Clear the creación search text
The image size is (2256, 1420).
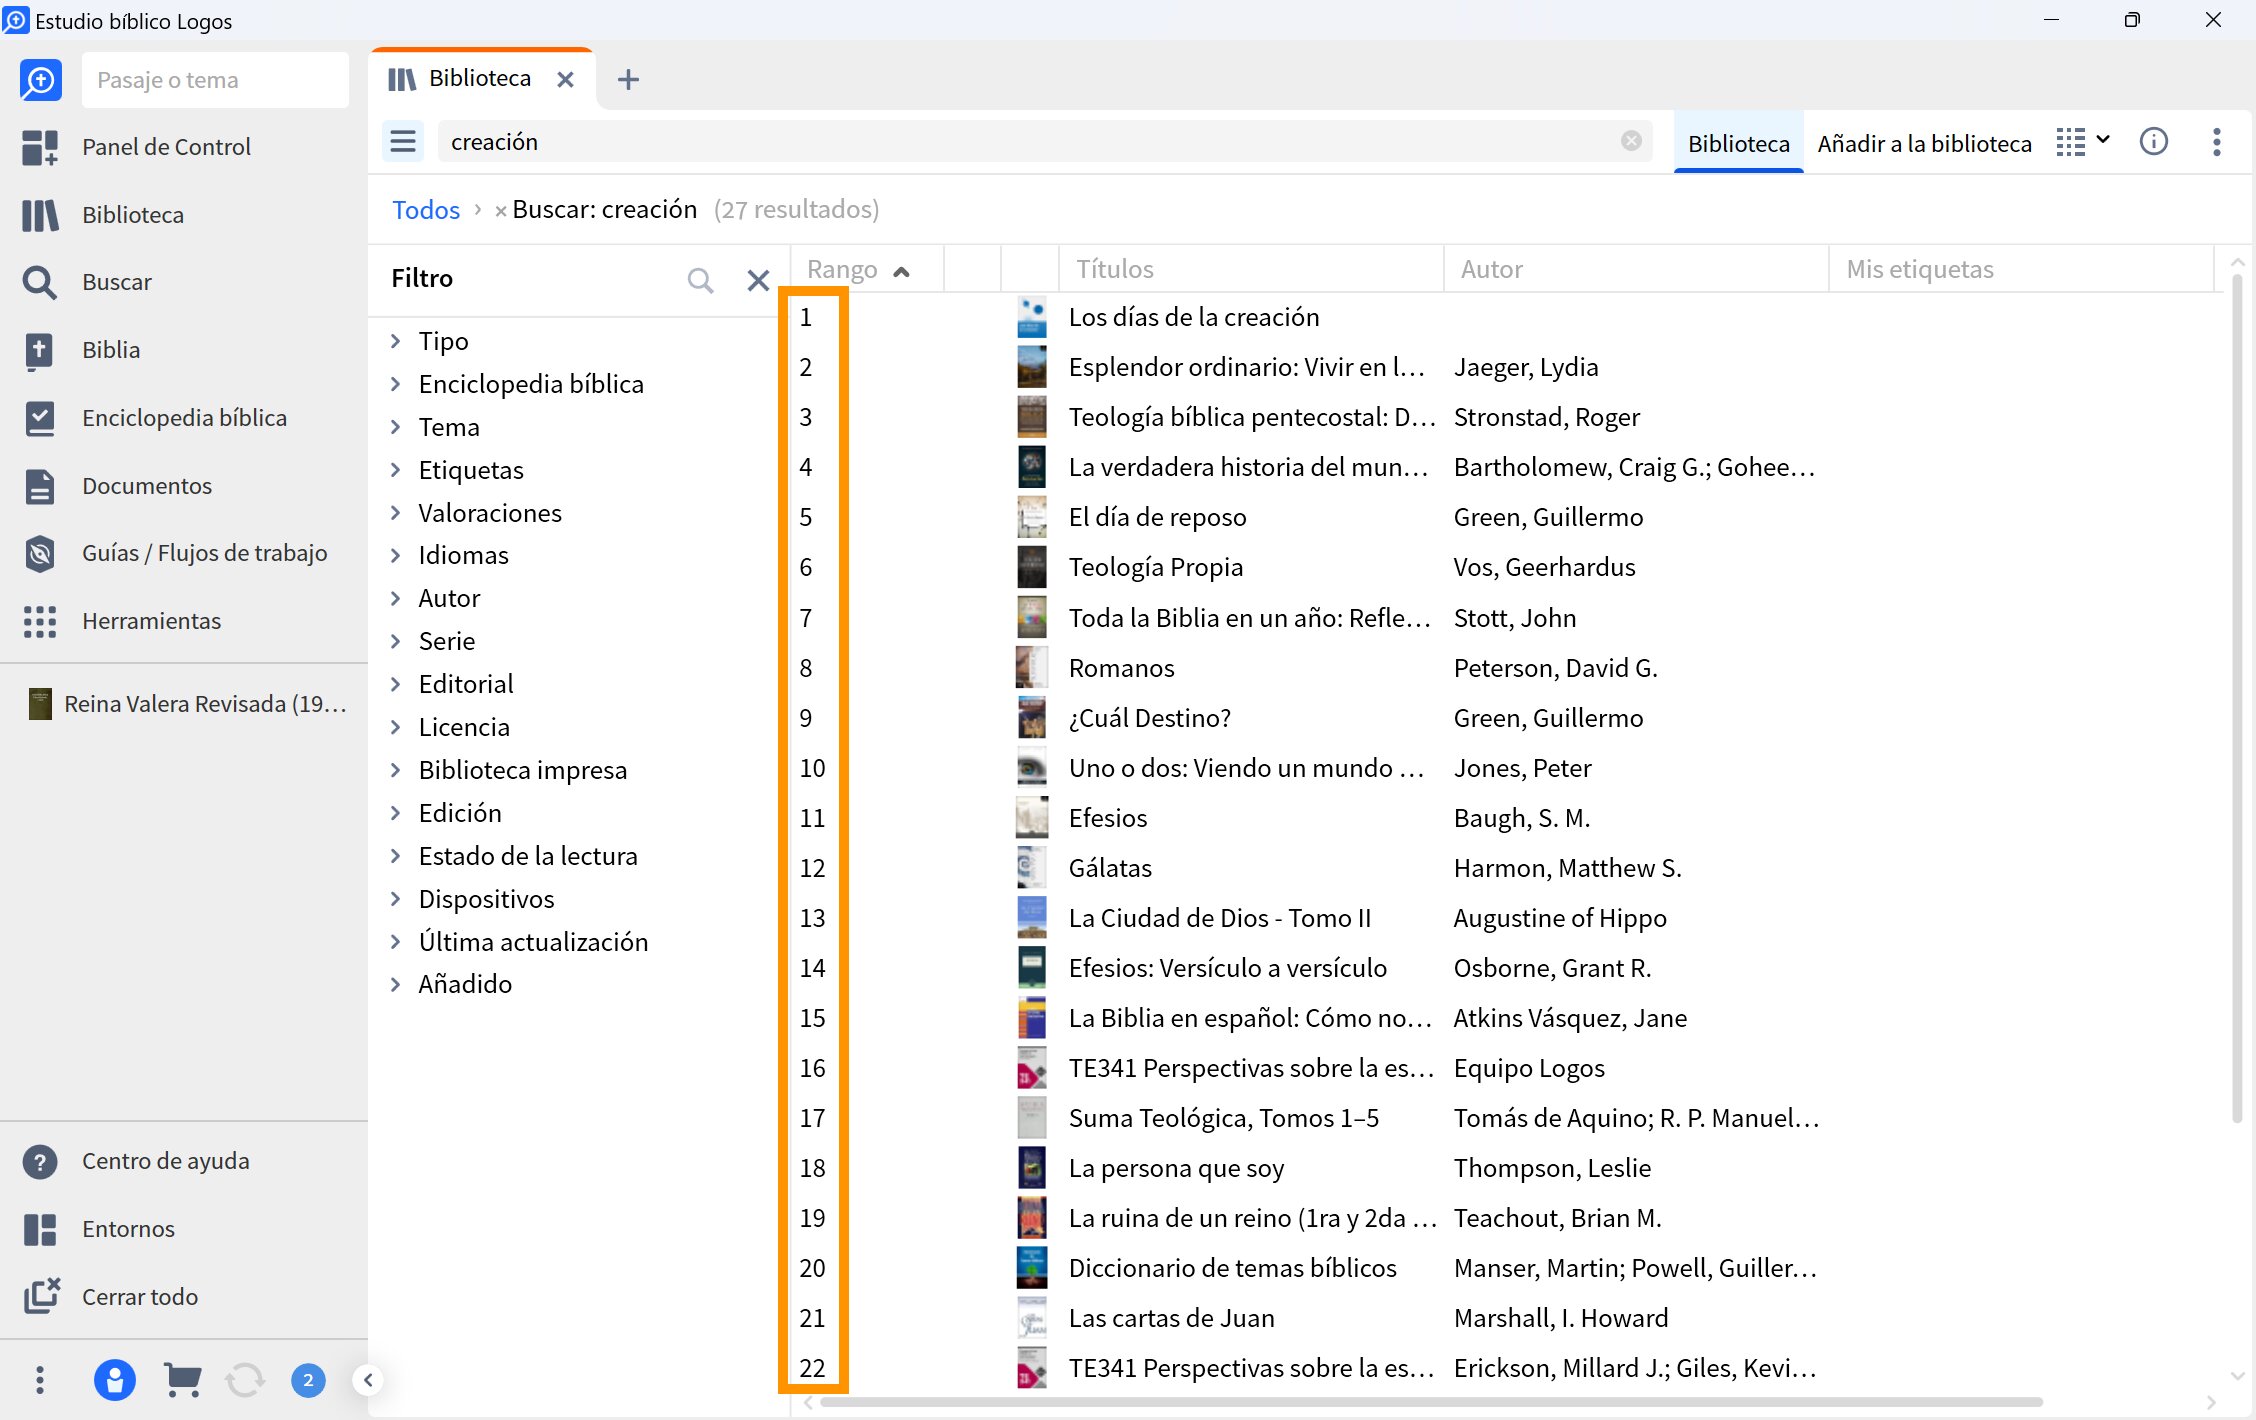1631,142
